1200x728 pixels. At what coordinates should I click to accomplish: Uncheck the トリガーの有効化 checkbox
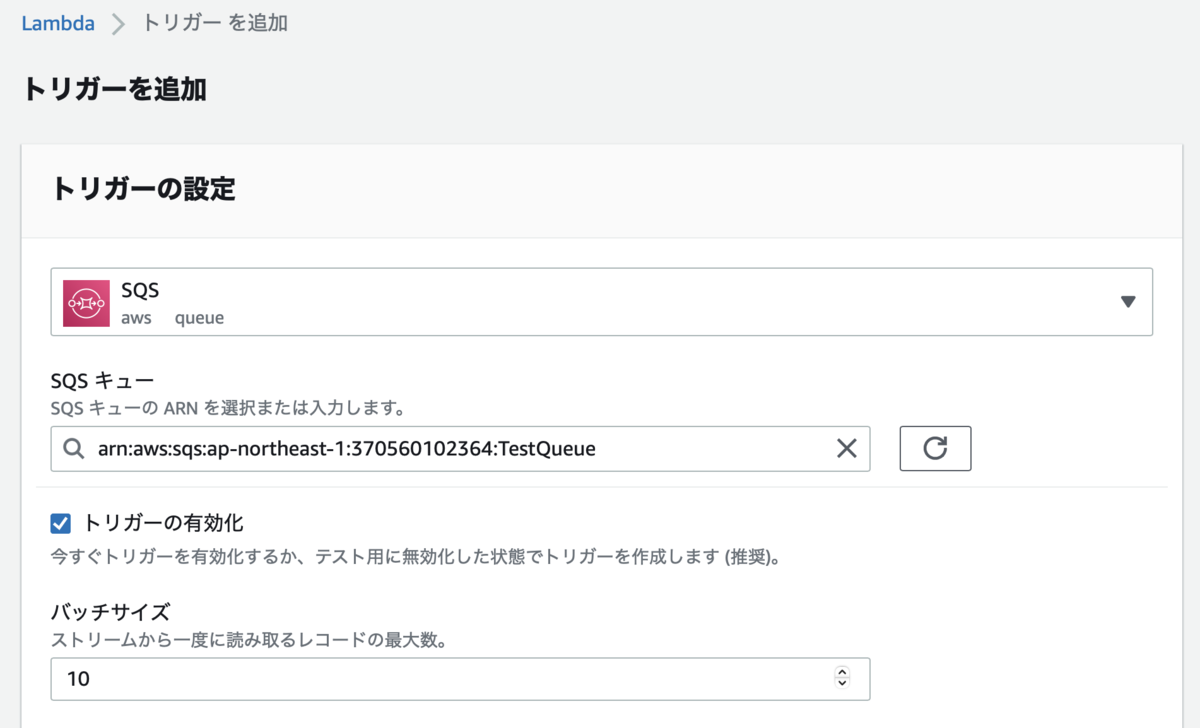(61, 523)
